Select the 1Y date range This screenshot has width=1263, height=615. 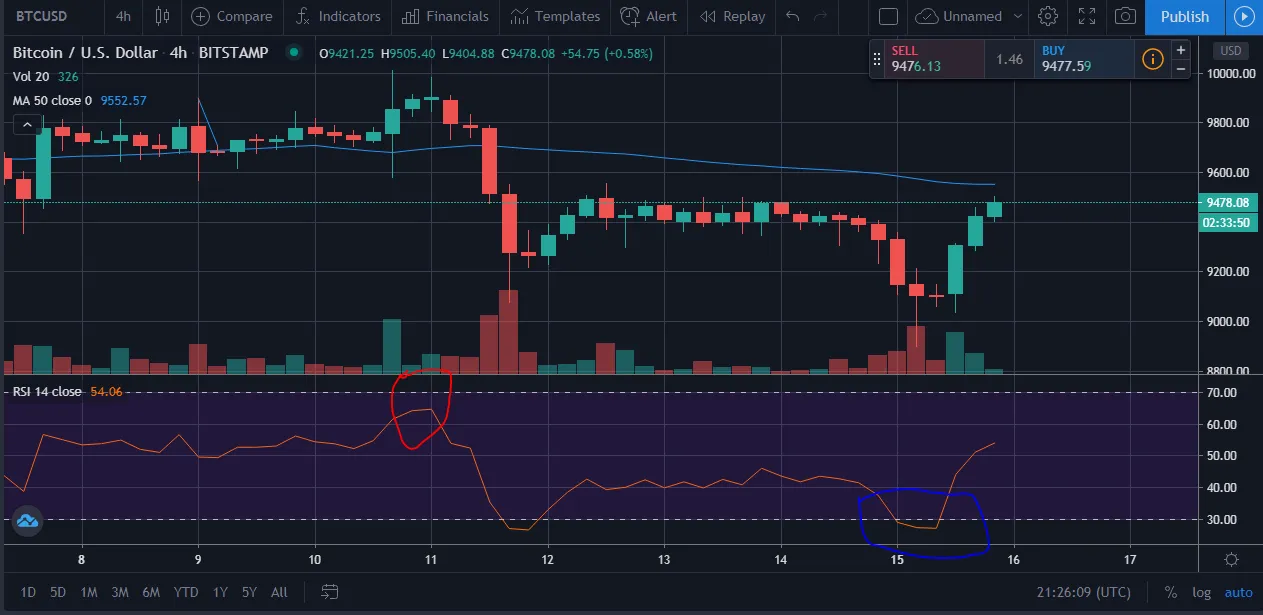(x=219, y=592)
